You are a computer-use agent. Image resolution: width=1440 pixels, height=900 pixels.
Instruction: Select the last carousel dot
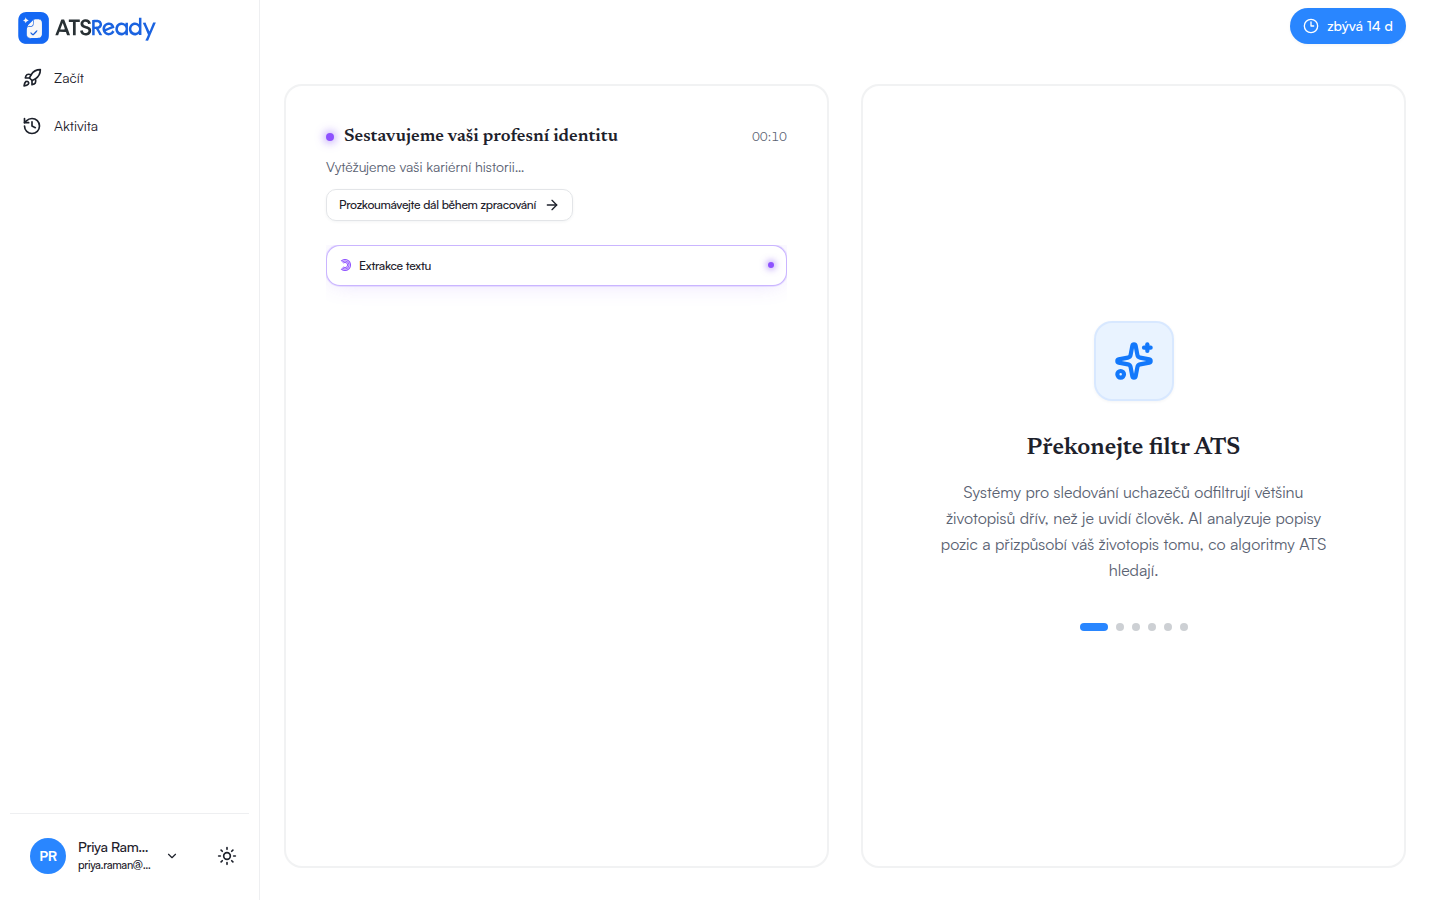pyautogui.click(x=1184, y=627)
